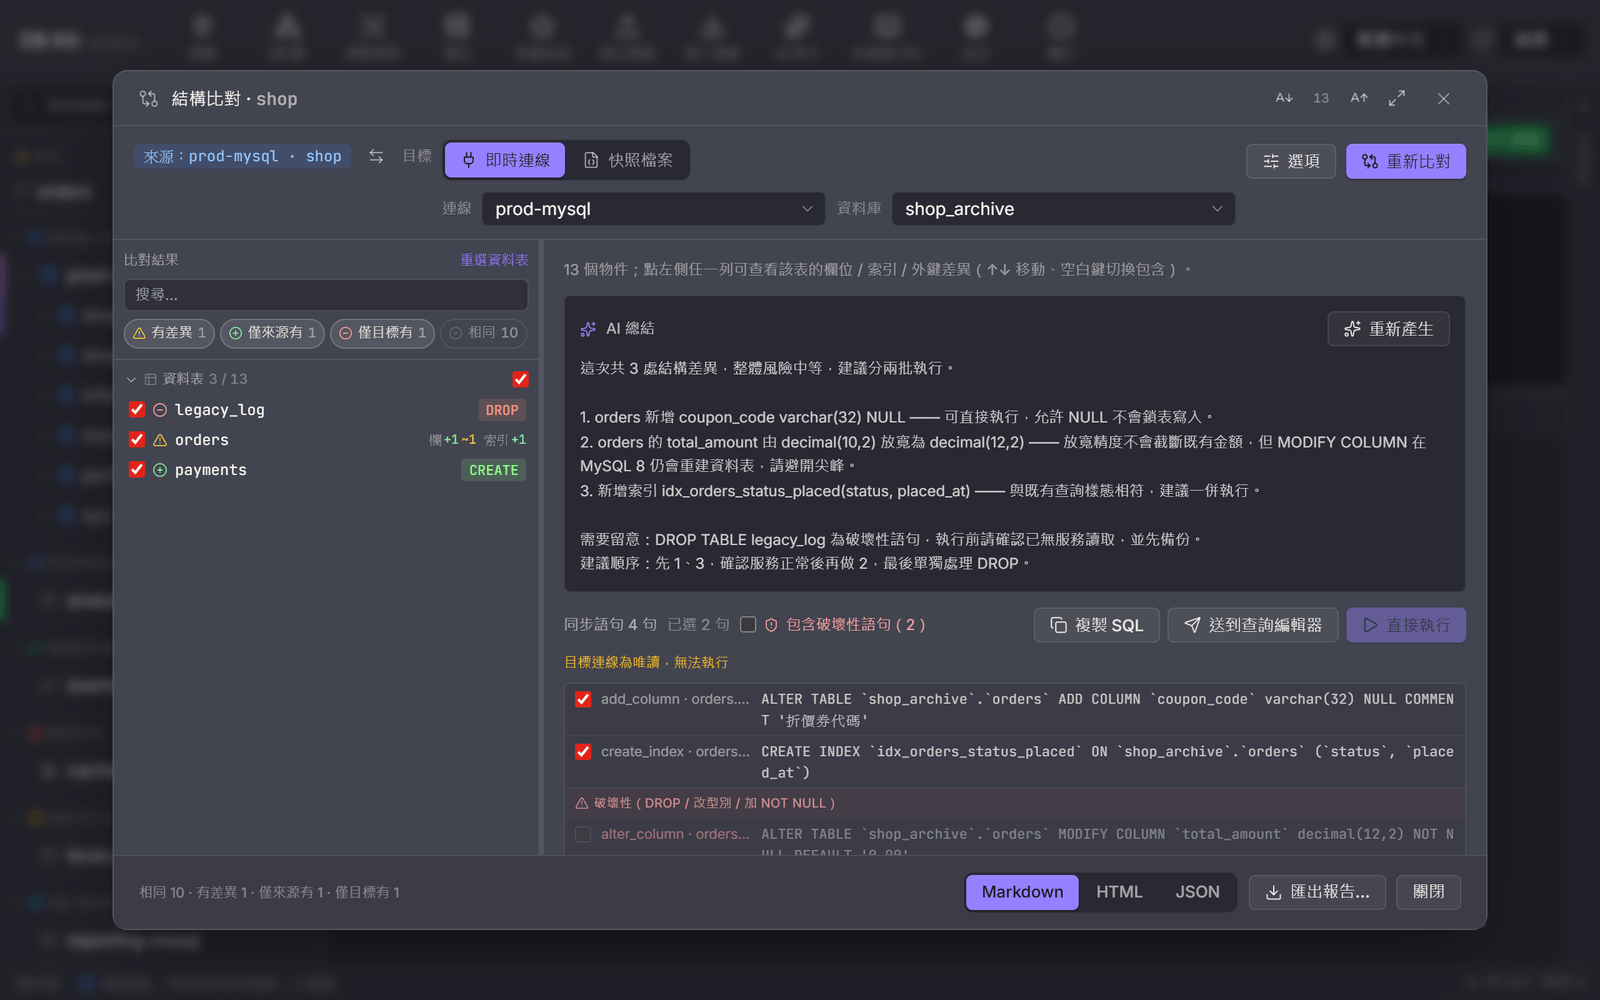This screenshot has height=1000, width=1600.
Task: Toggle the 有差異 1 filter chip
Action: point(169,333)
